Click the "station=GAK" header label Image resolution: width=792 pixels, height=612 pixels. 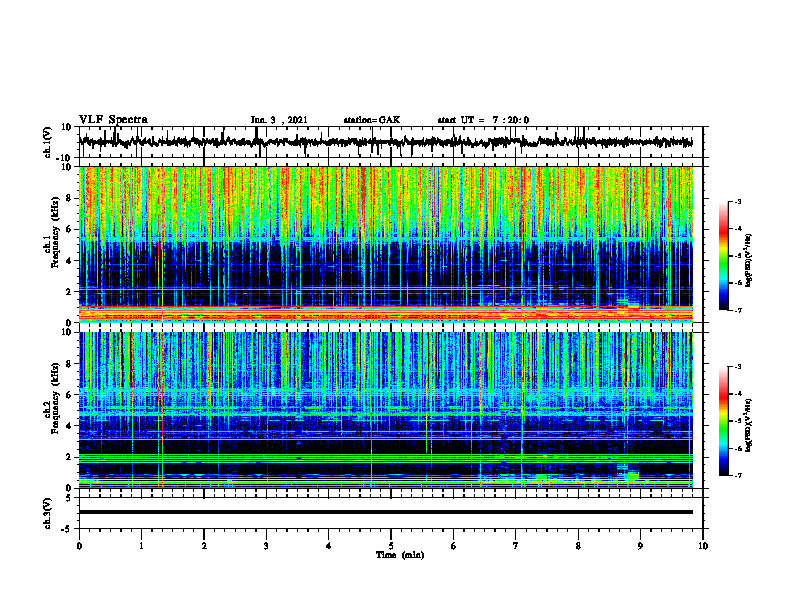372,120
